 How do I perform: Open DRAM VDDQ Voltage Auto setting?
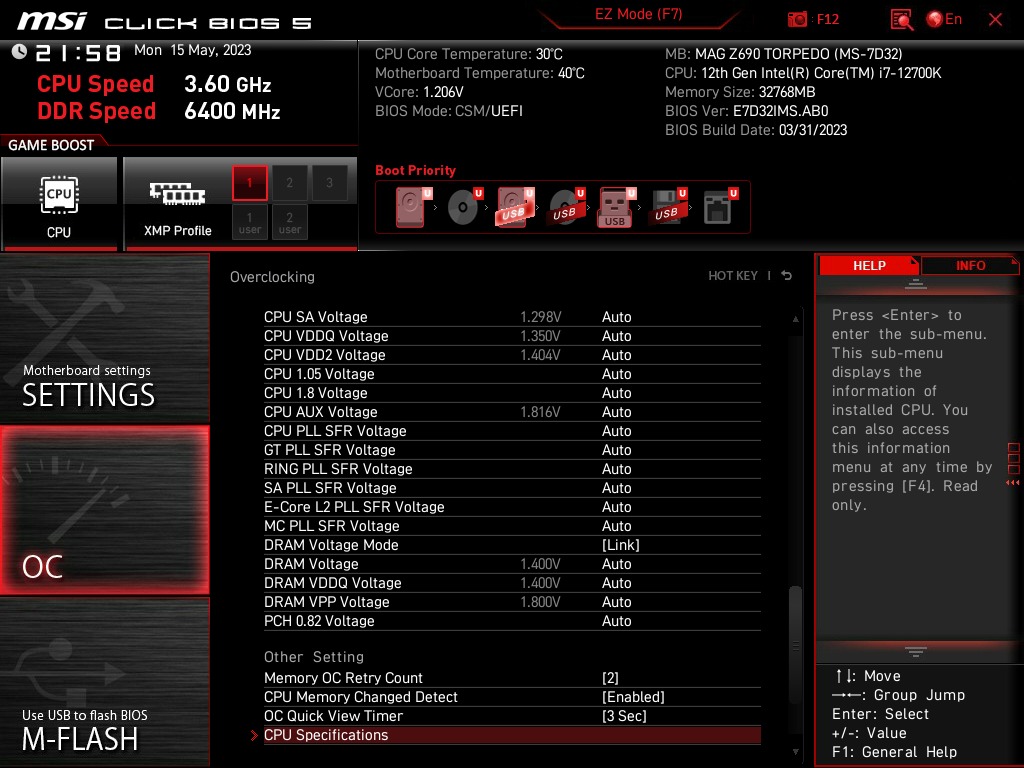click(x=616, y=583)
